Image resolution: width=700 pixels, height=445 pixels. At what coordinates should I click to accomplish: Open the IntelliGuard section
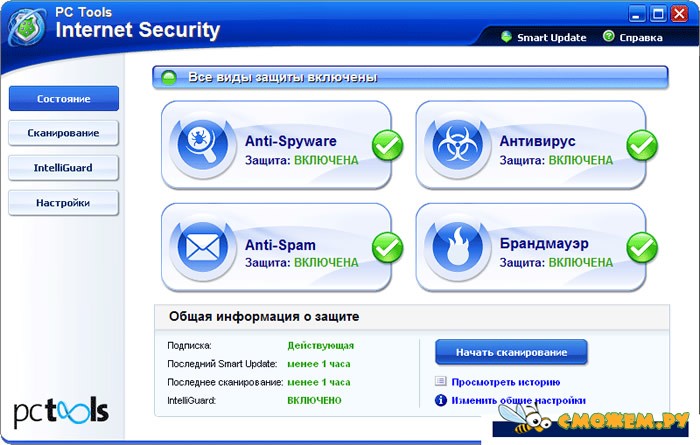click(x=63, y=168)
